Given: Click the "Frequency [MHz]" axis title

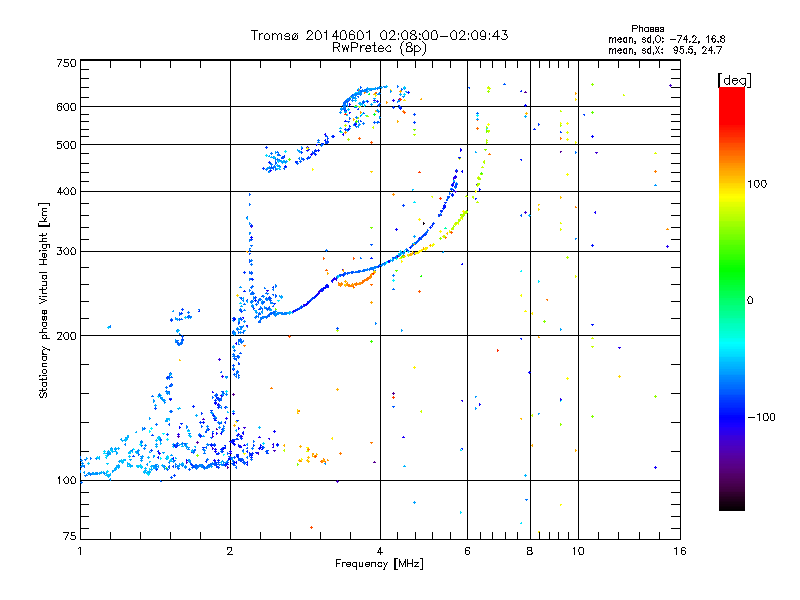Looking at the screenshot, I should click(x=379, y=564).
